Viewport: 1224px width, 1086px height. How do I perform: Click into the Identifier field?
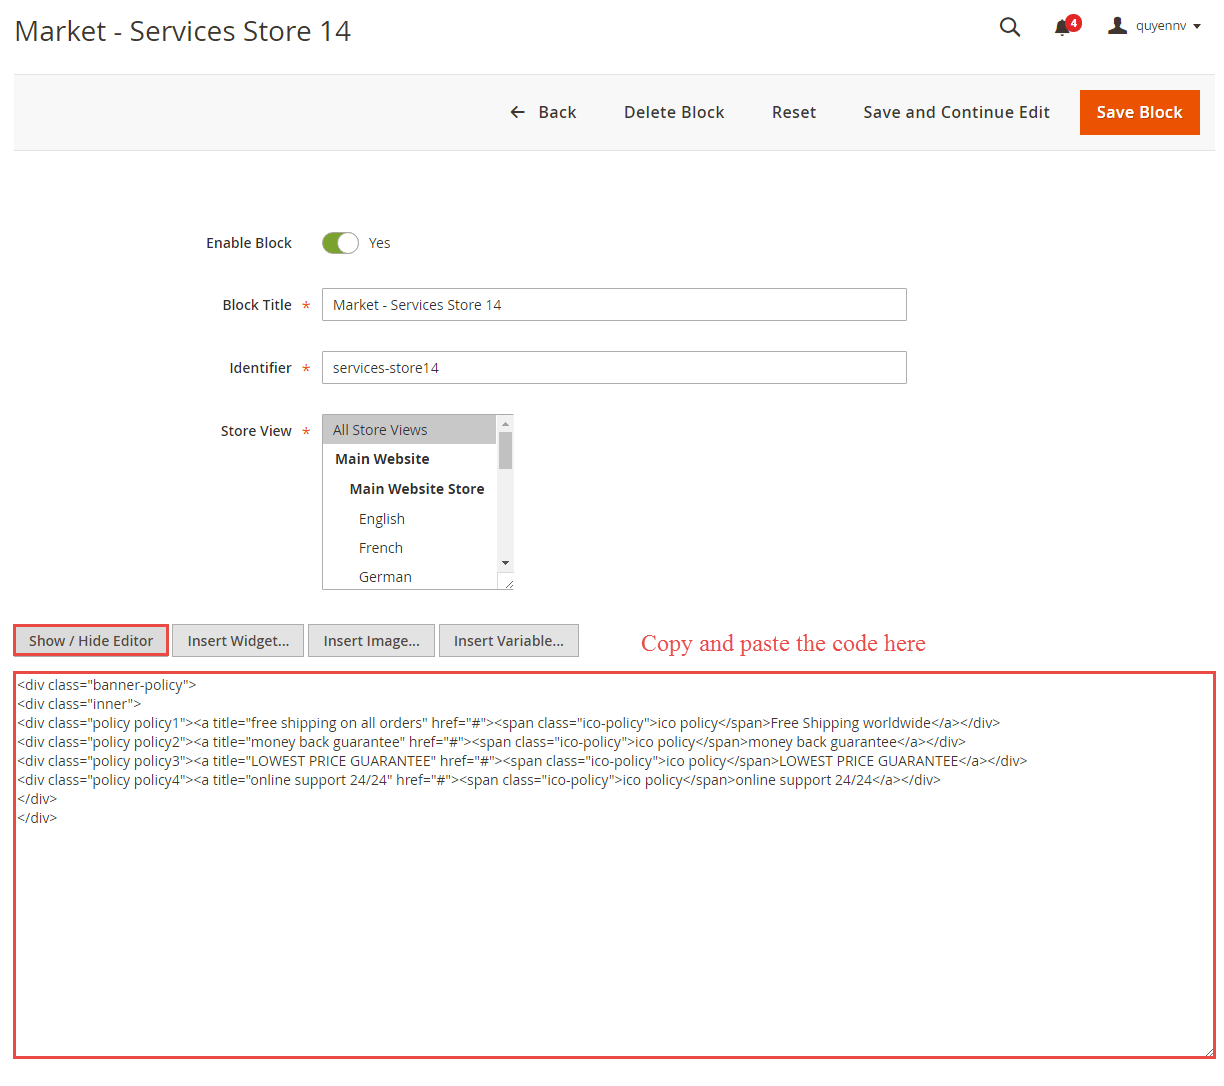614,368
